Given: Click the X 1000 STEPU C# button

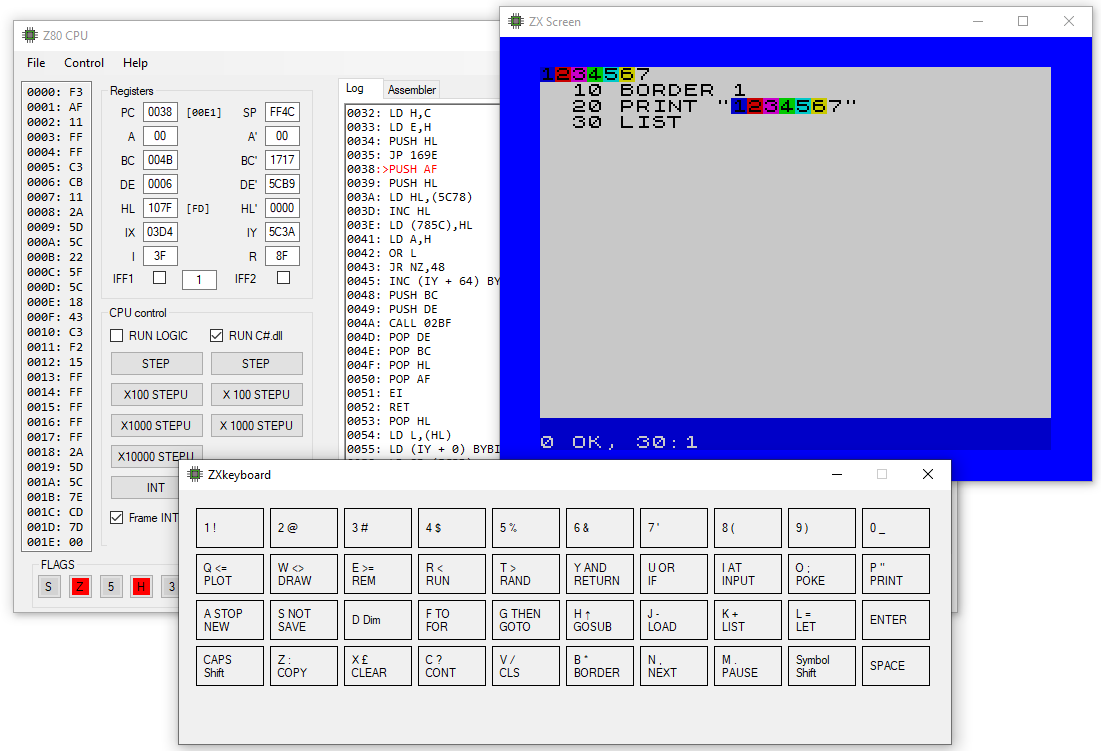Looking at the screenshot, I should click(256, 425).
